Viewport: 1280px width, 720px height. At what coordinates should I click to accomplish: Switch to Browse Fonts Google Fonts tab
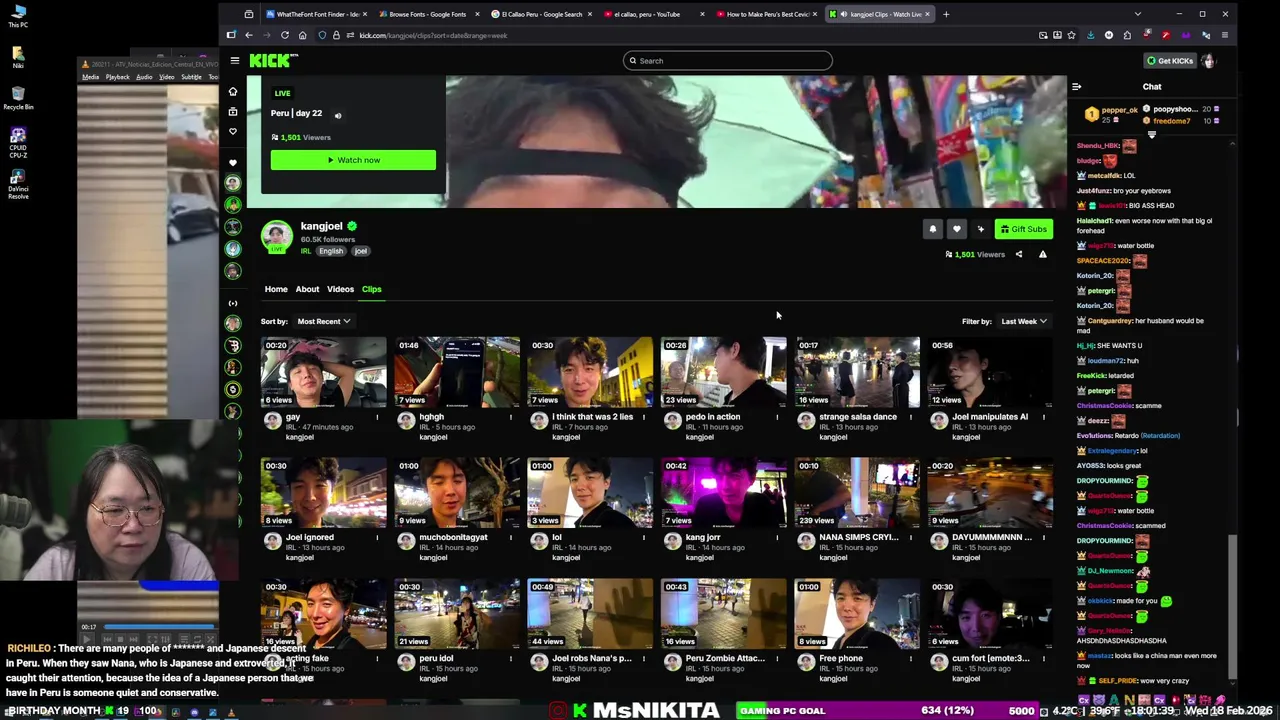pyautogui.click(x=427, y=14)
